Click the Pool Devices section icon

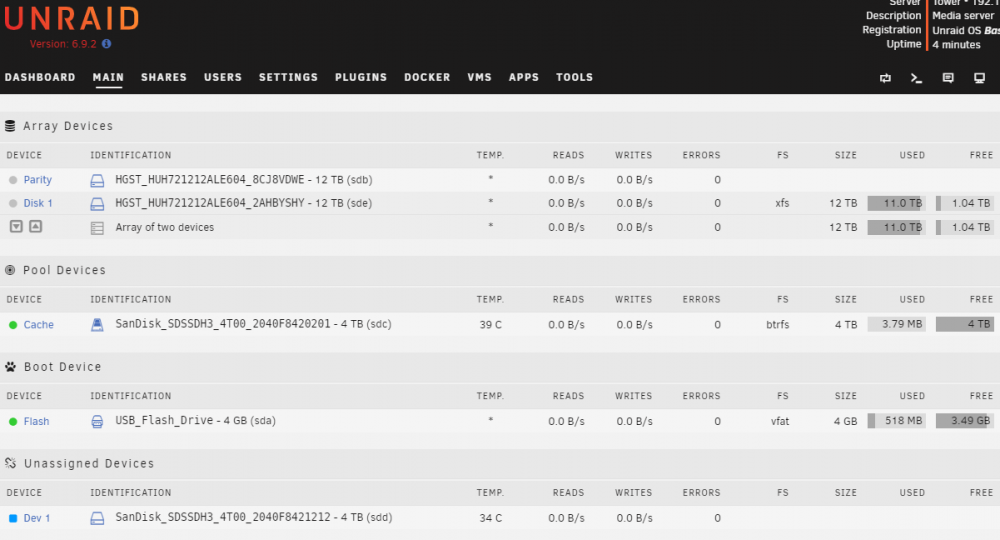click(x=10, y=270)
